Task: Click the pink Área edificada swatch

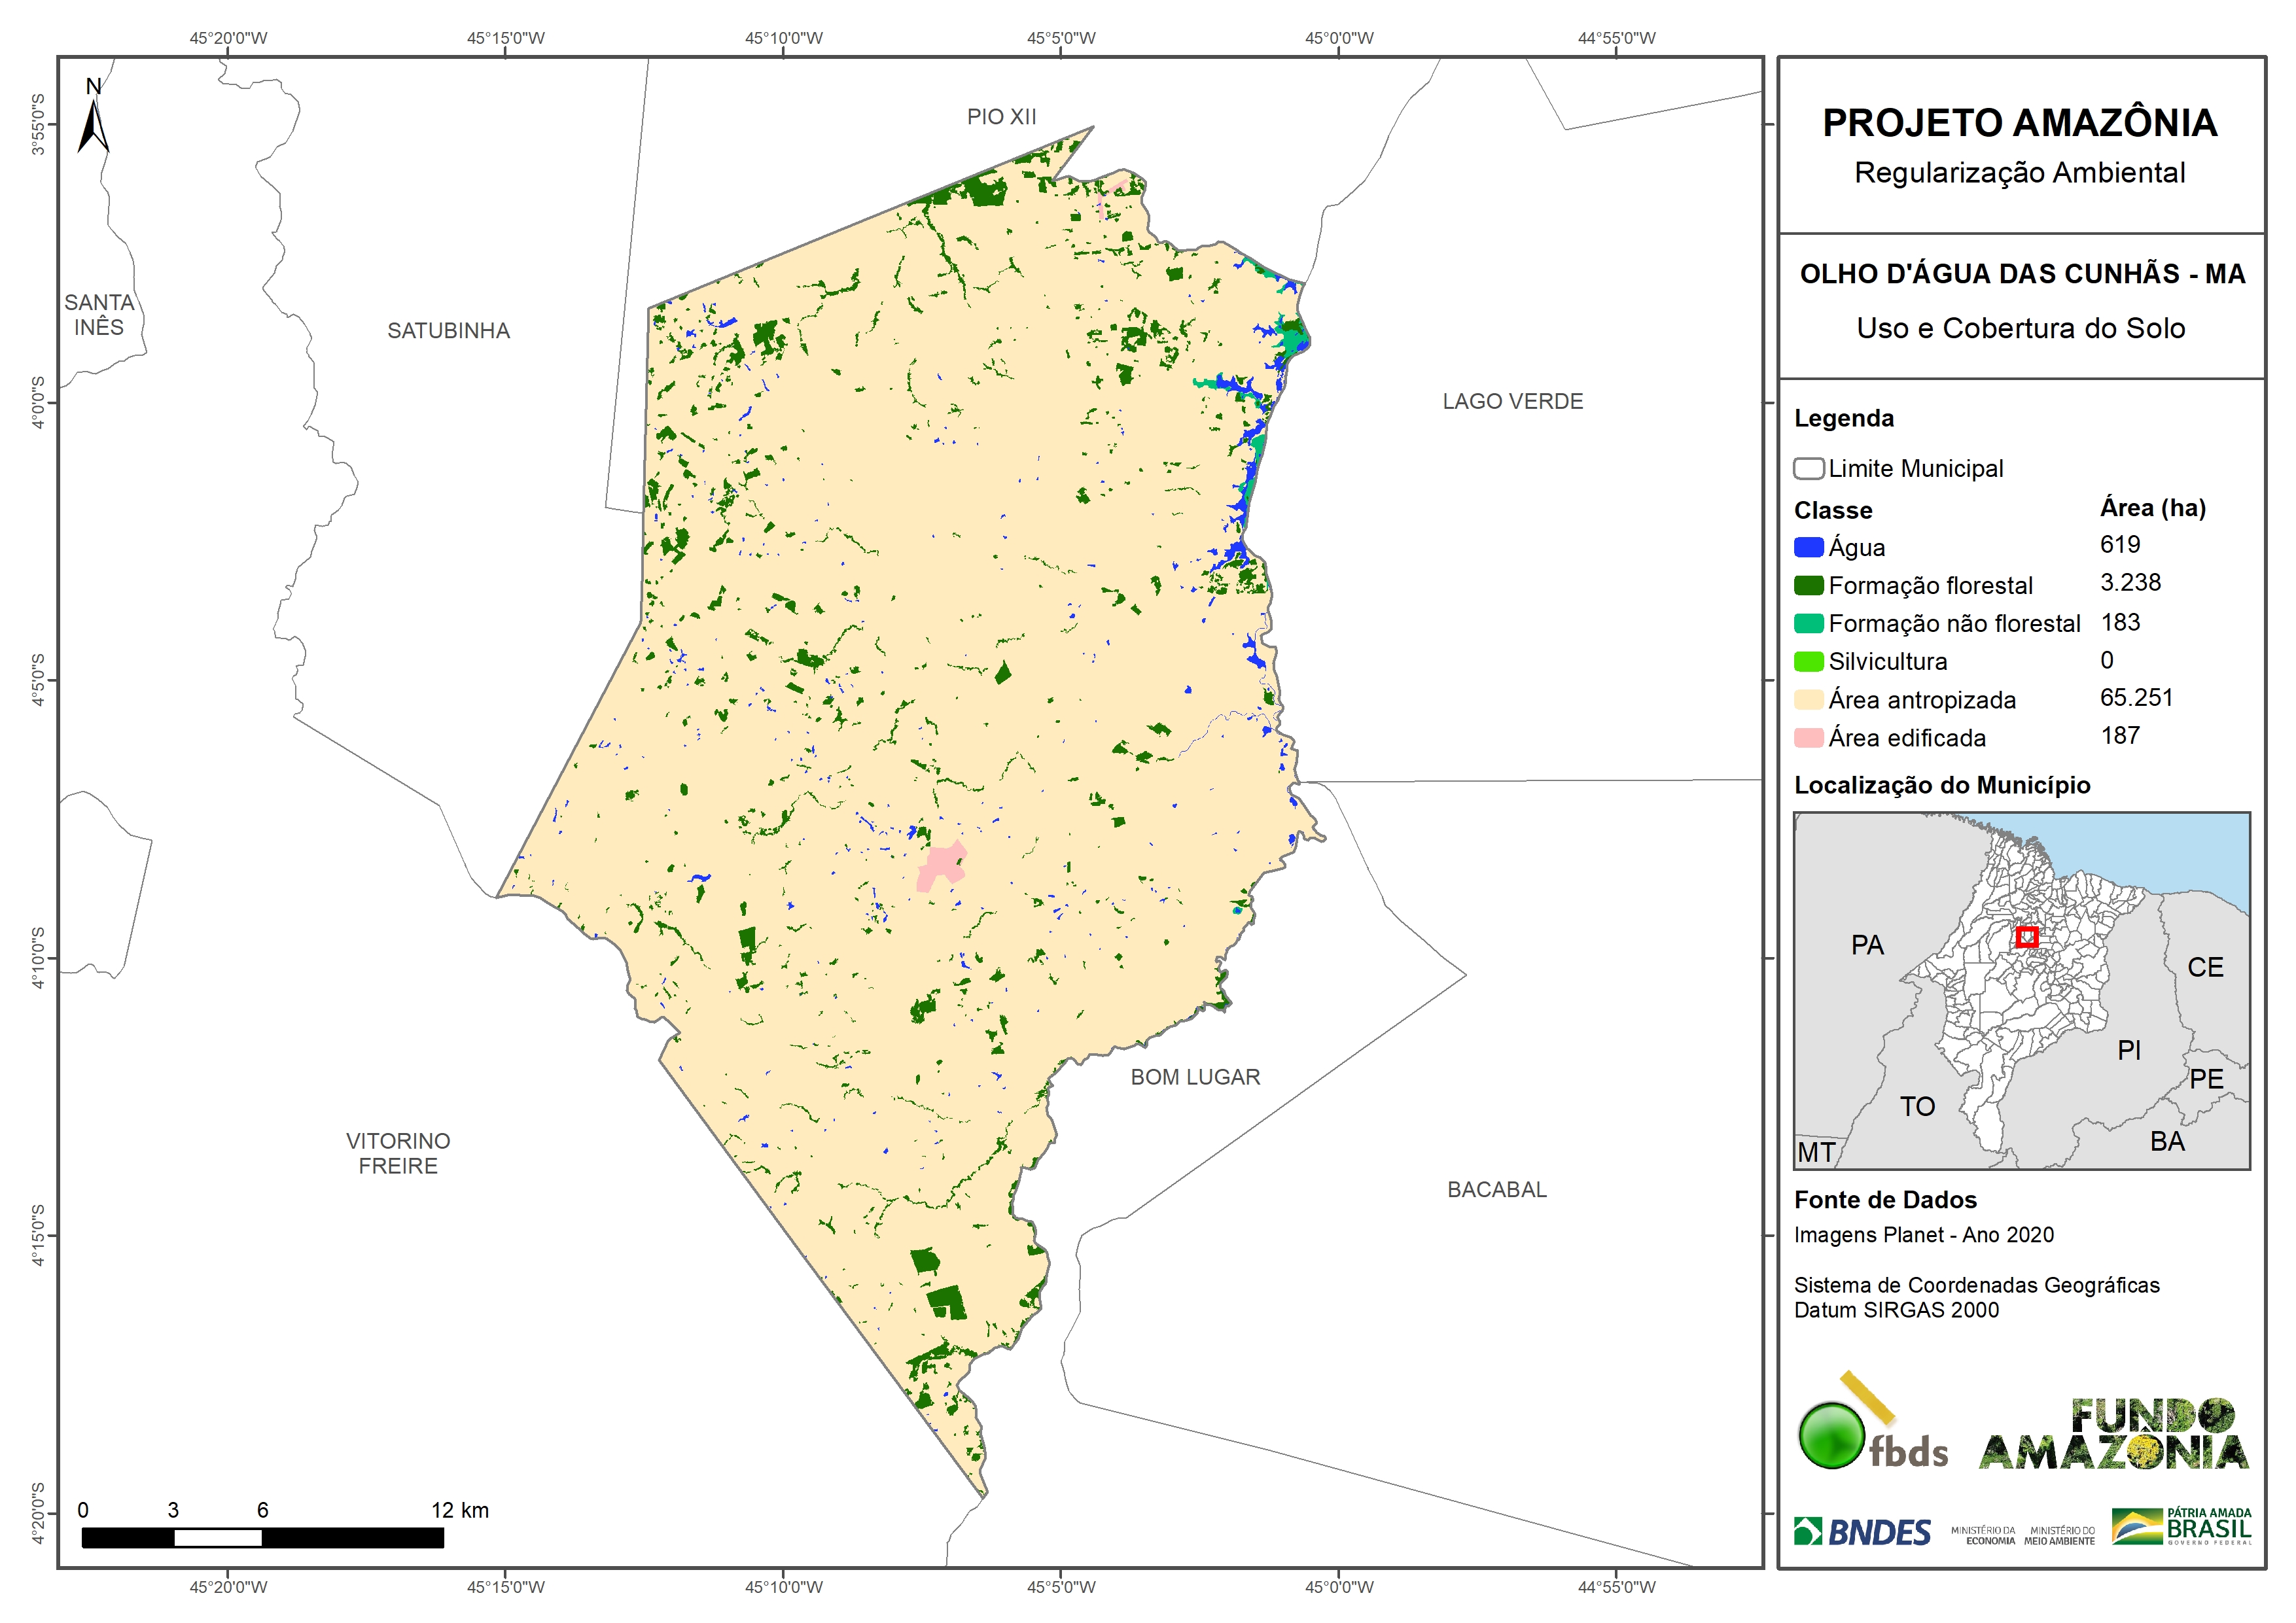Action: [x=1808, y=738]
